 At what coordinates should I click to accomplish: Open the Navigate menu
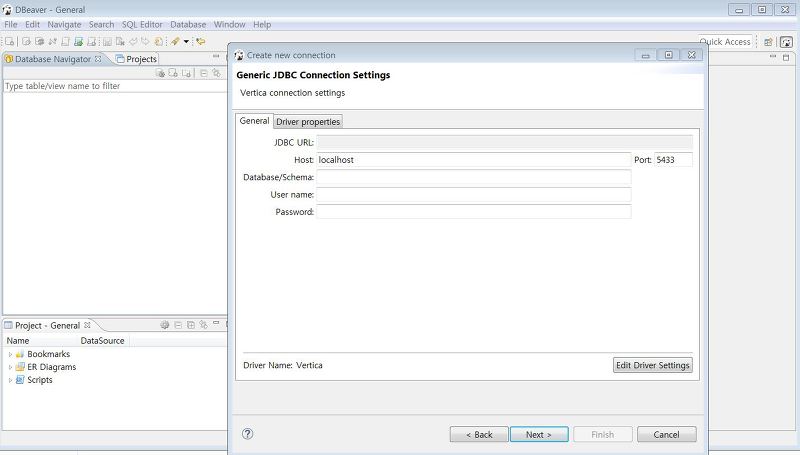[x=64, y=24]
